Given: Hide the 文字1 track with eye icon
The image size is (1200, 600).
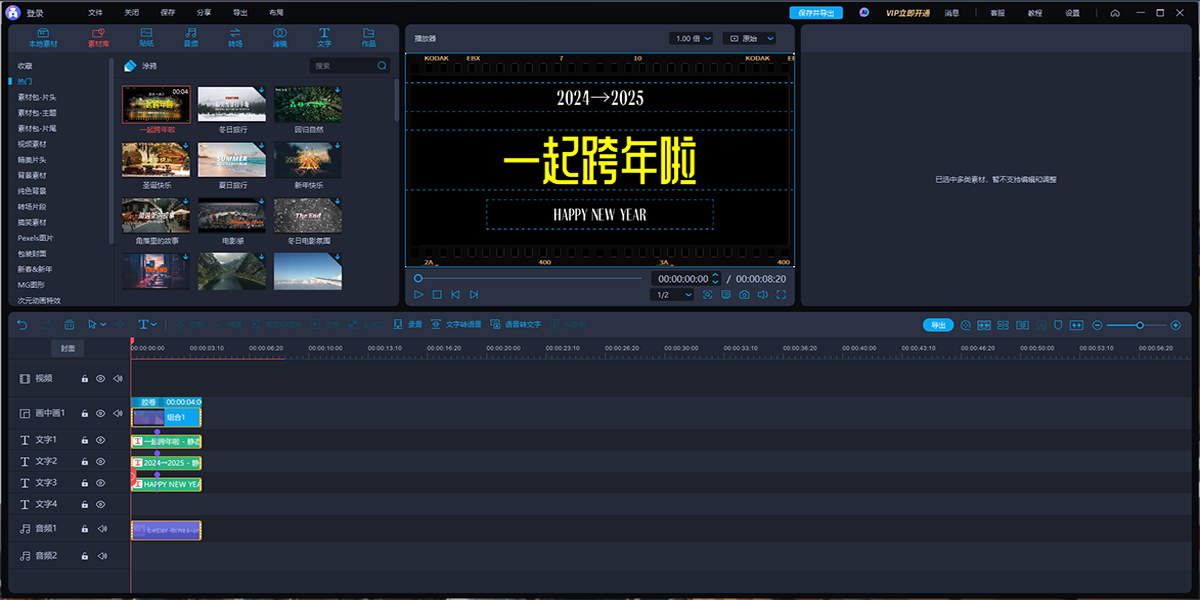Looking at the screenshot, I should coord(100,440).
